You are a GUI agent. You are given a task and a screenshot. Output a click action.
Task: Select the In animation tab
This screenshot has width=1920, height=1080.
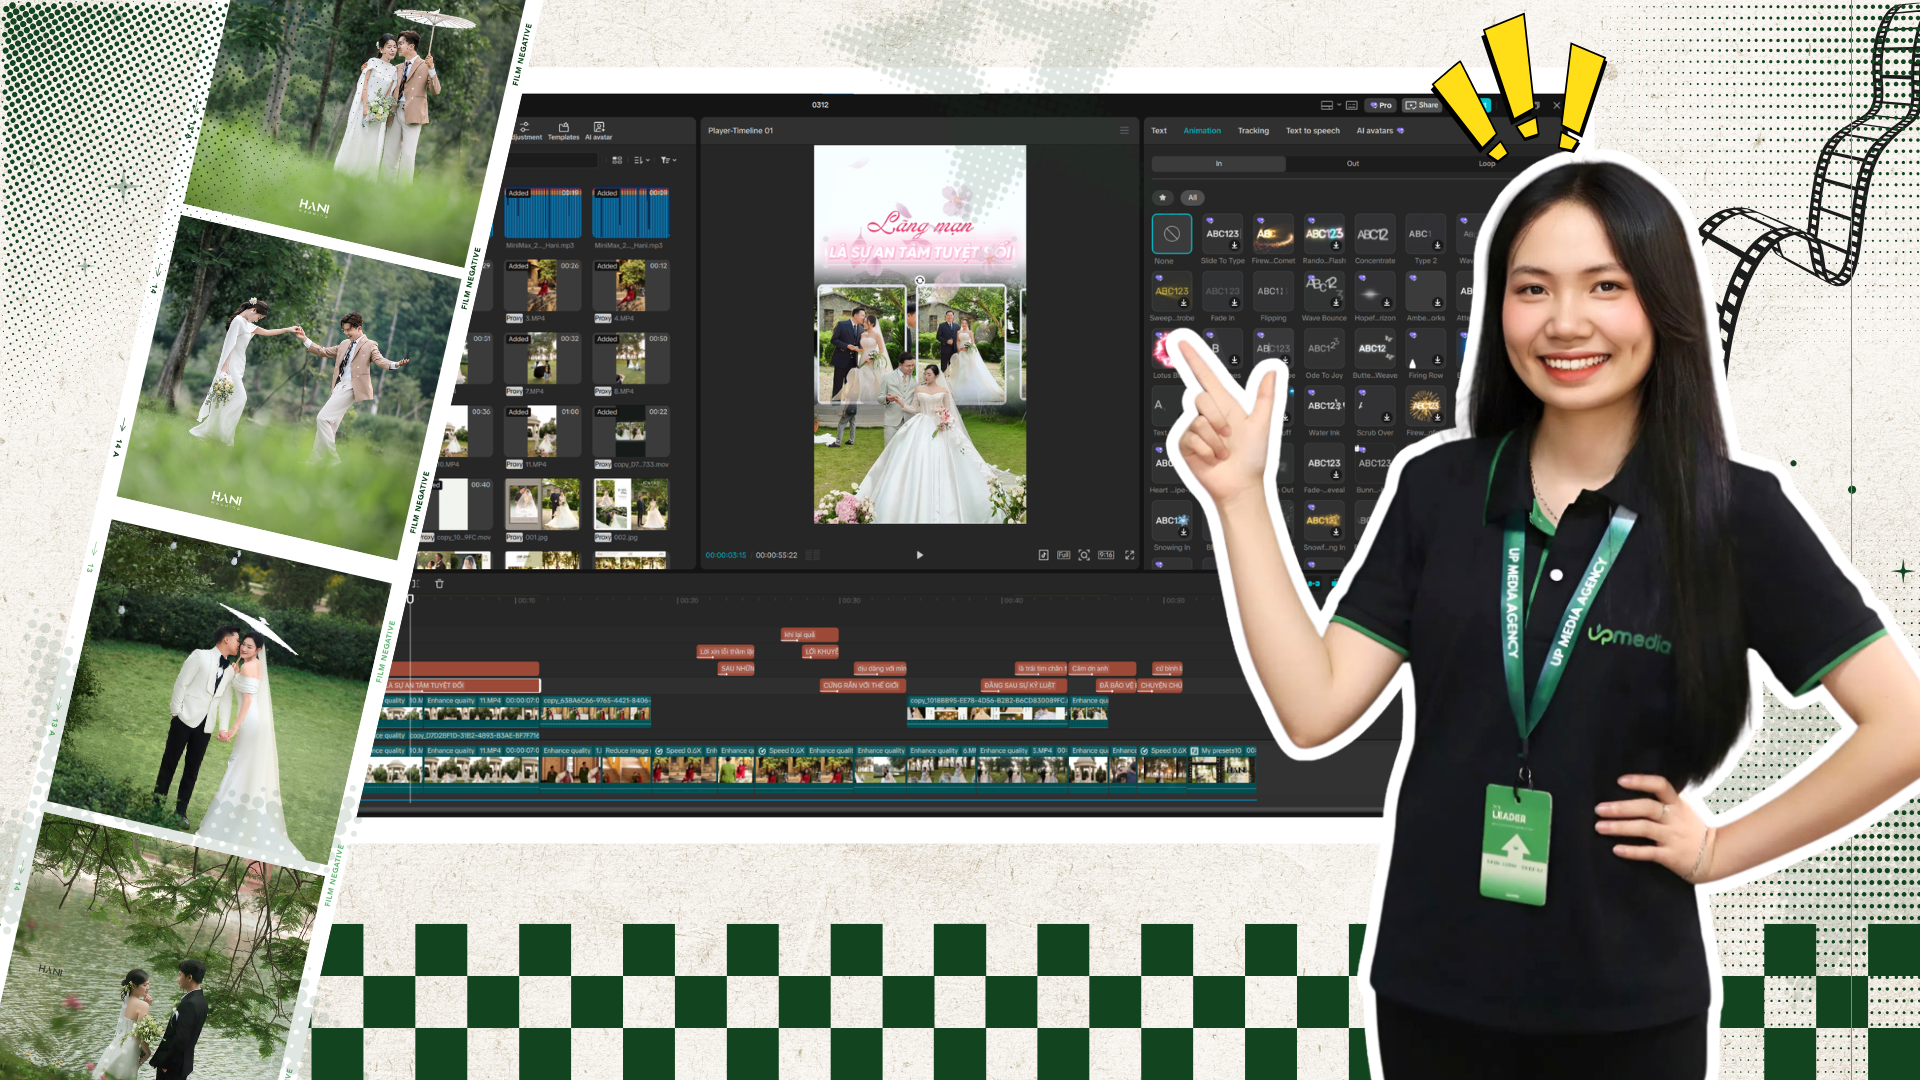[1219, 164]
